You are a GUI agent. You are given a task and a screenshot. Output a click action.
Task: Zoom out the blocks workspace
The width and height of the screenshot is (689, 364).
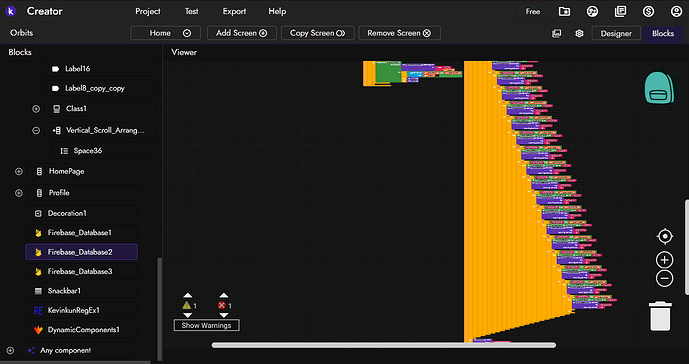pos(664,278)
